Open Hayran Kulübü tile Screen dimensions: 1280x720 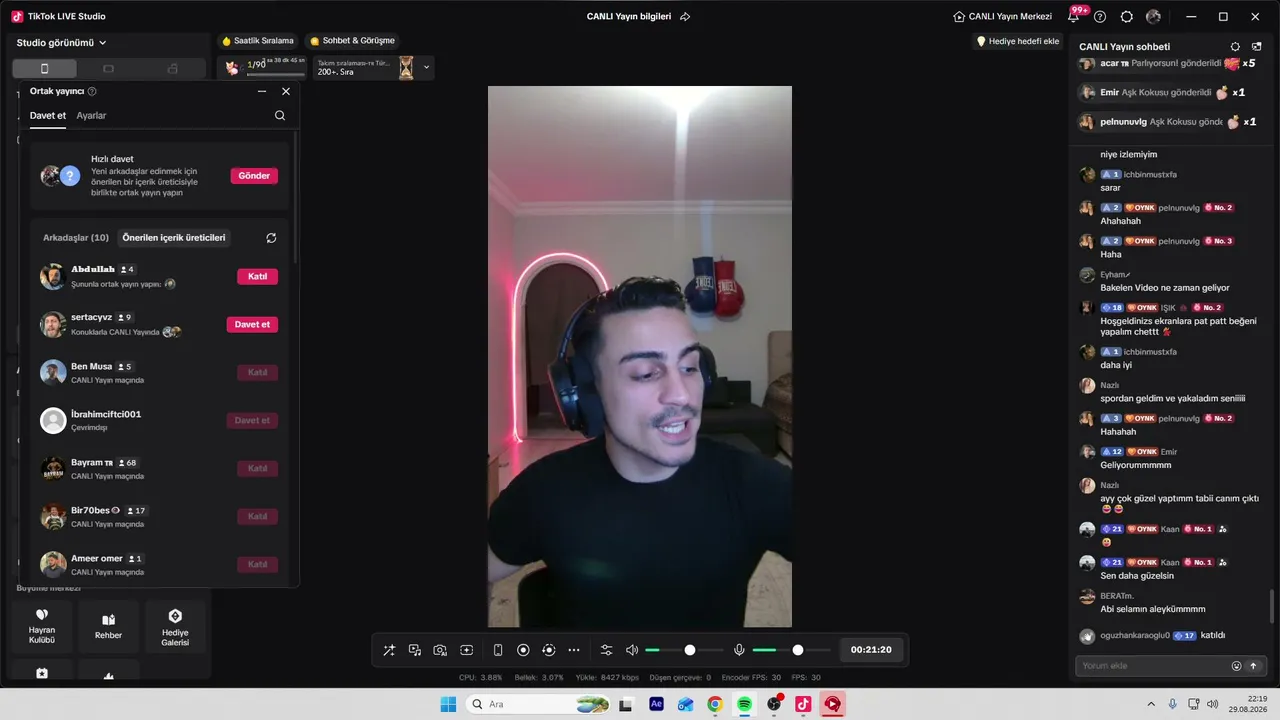42,626
